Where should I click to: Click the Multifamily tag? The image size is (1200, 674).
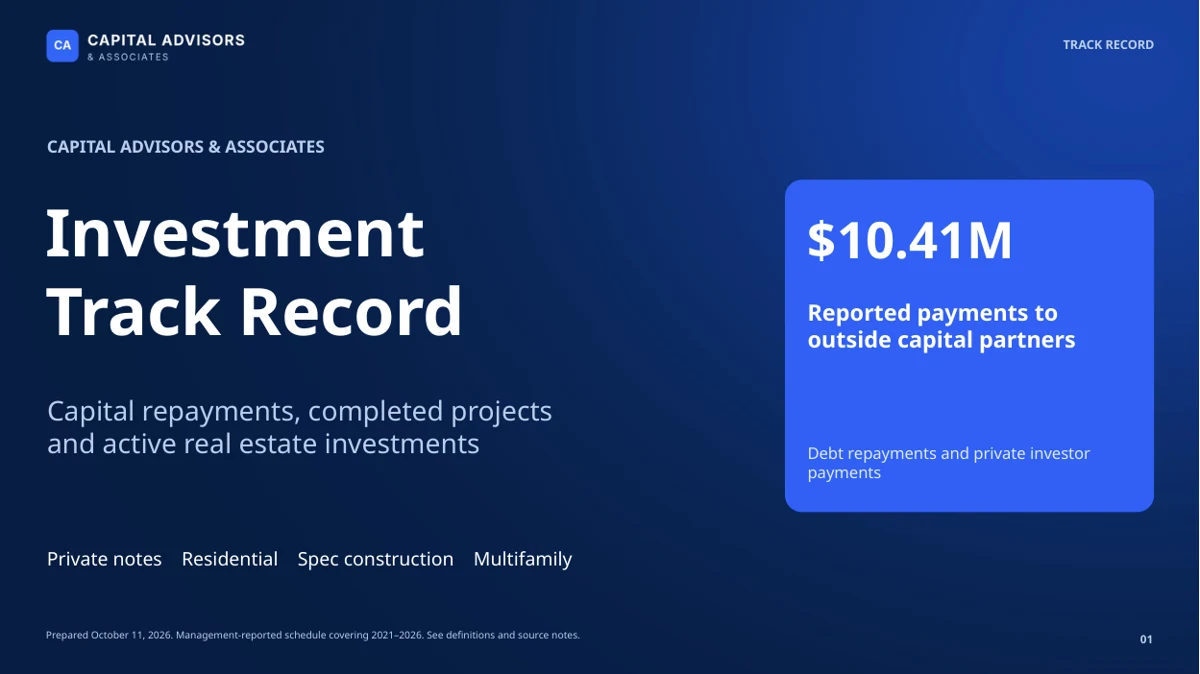[522, 559]
